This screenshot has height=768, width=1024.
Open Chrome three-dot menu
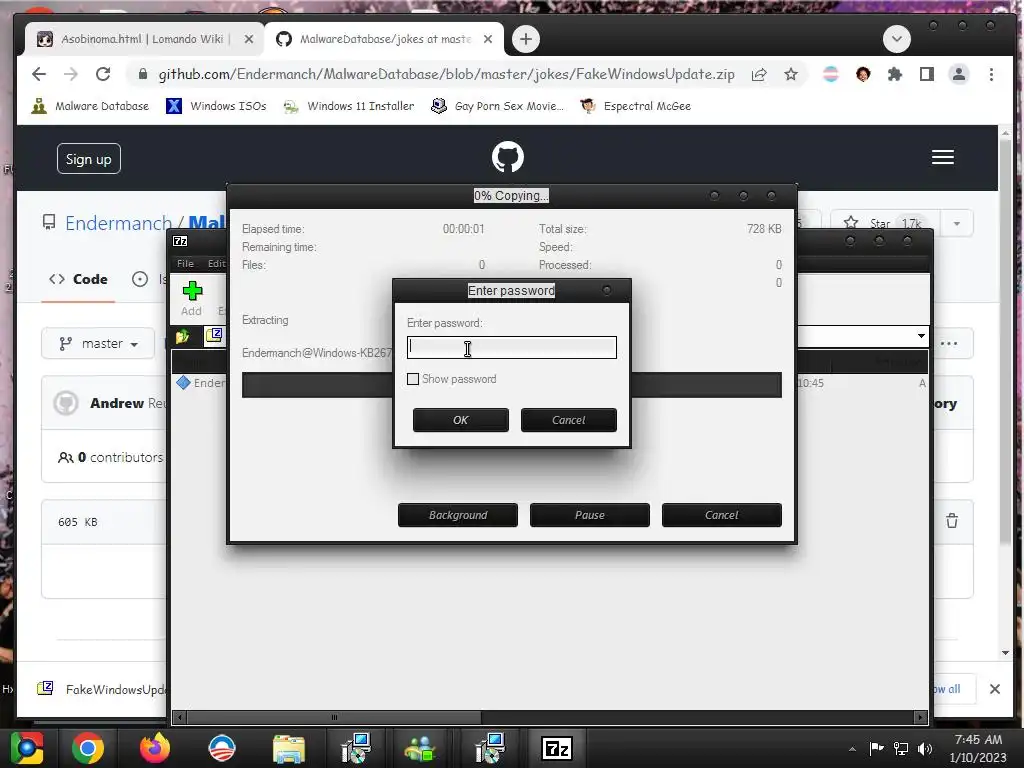(x=991, y=74)
